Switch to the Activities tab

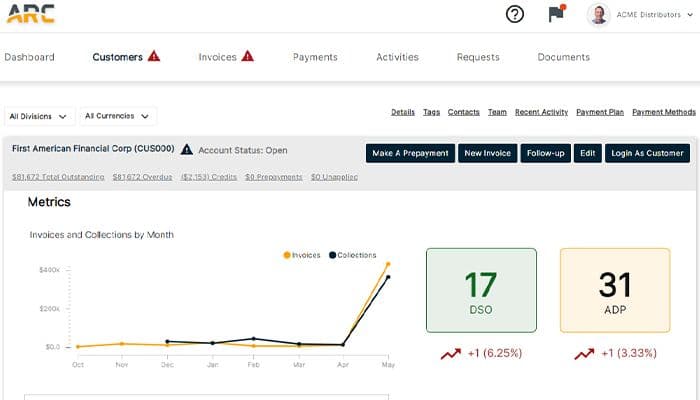click(397, 57)
